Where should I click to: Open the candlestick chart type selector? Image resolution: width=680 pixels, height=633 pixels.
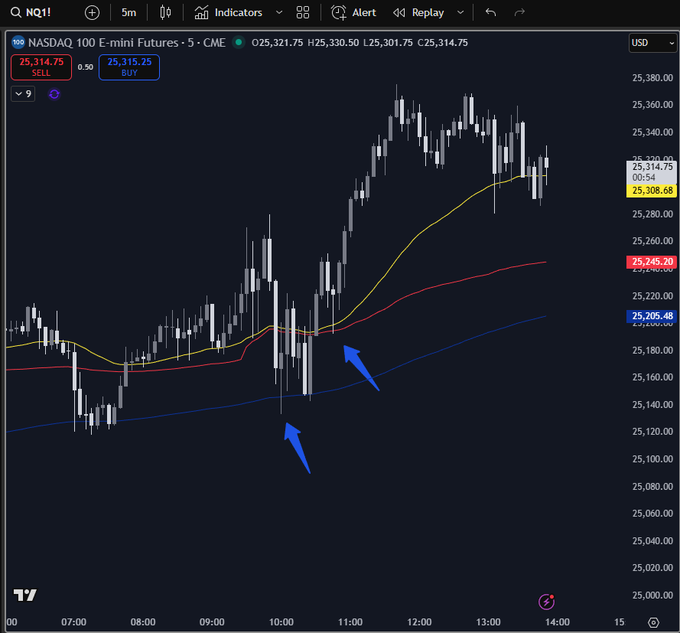(x=165, y=13)
